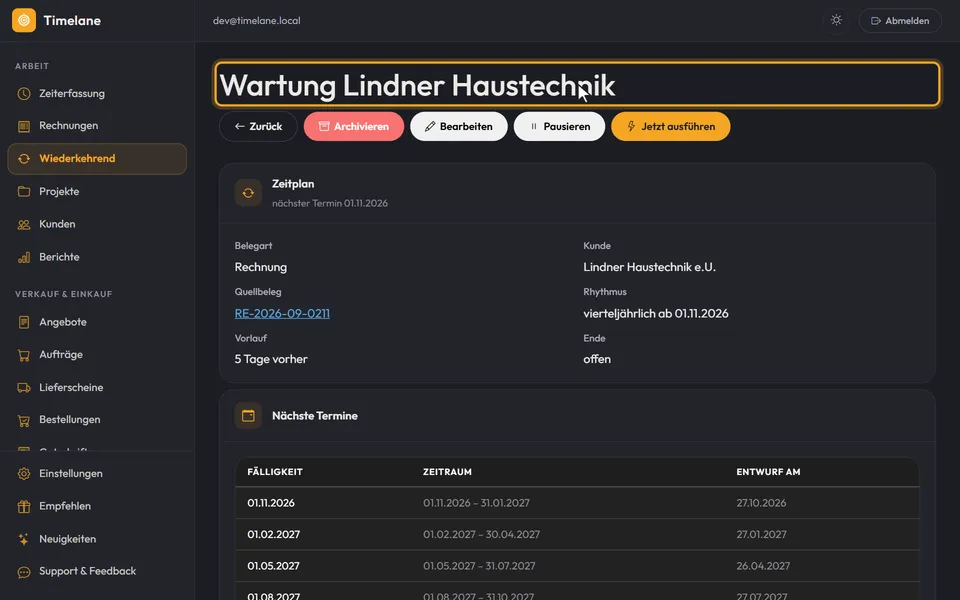Open Angebote document icon in sidebar

coord(24,322)
